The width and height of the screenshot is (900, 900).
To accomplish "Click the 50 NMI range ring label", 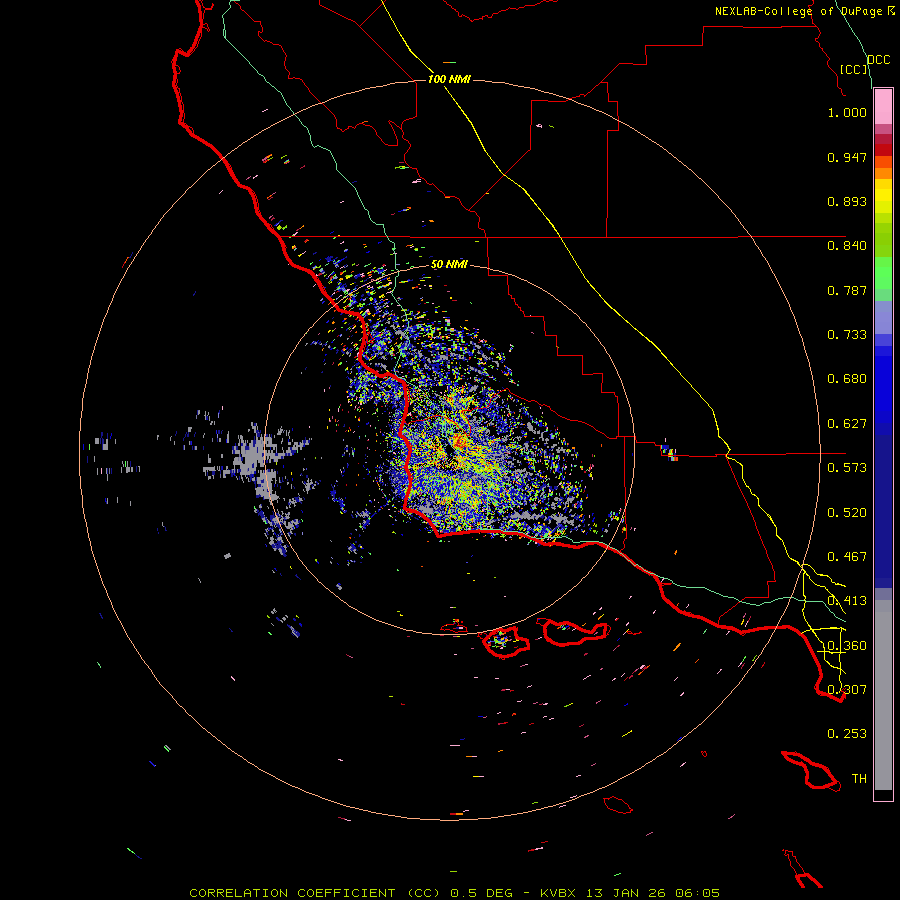I will (449, 265).
